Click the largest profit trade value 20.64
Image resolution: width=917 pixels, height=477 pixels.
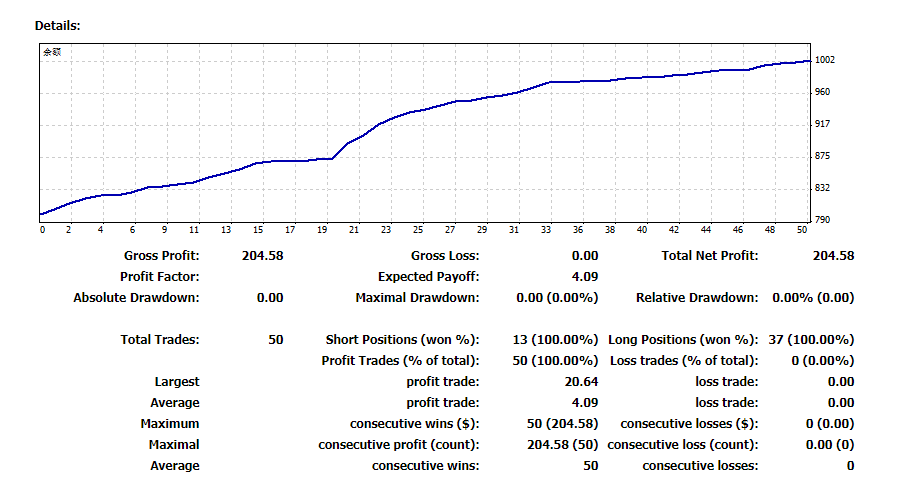[581, 382]
